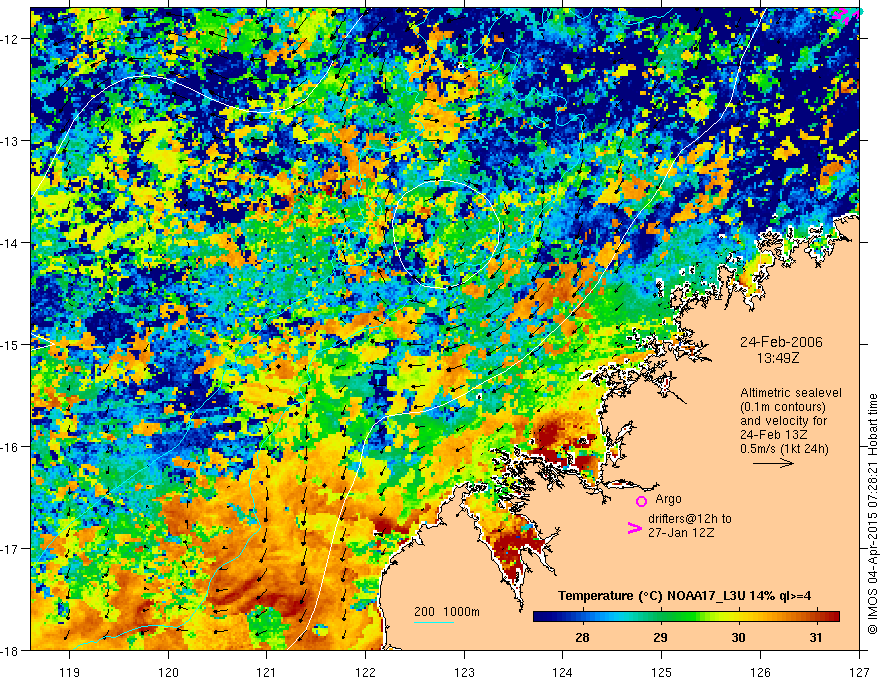The image size is (880, 680).
Task: Click the longitude axis label 123
Action: tap(464, 672)
